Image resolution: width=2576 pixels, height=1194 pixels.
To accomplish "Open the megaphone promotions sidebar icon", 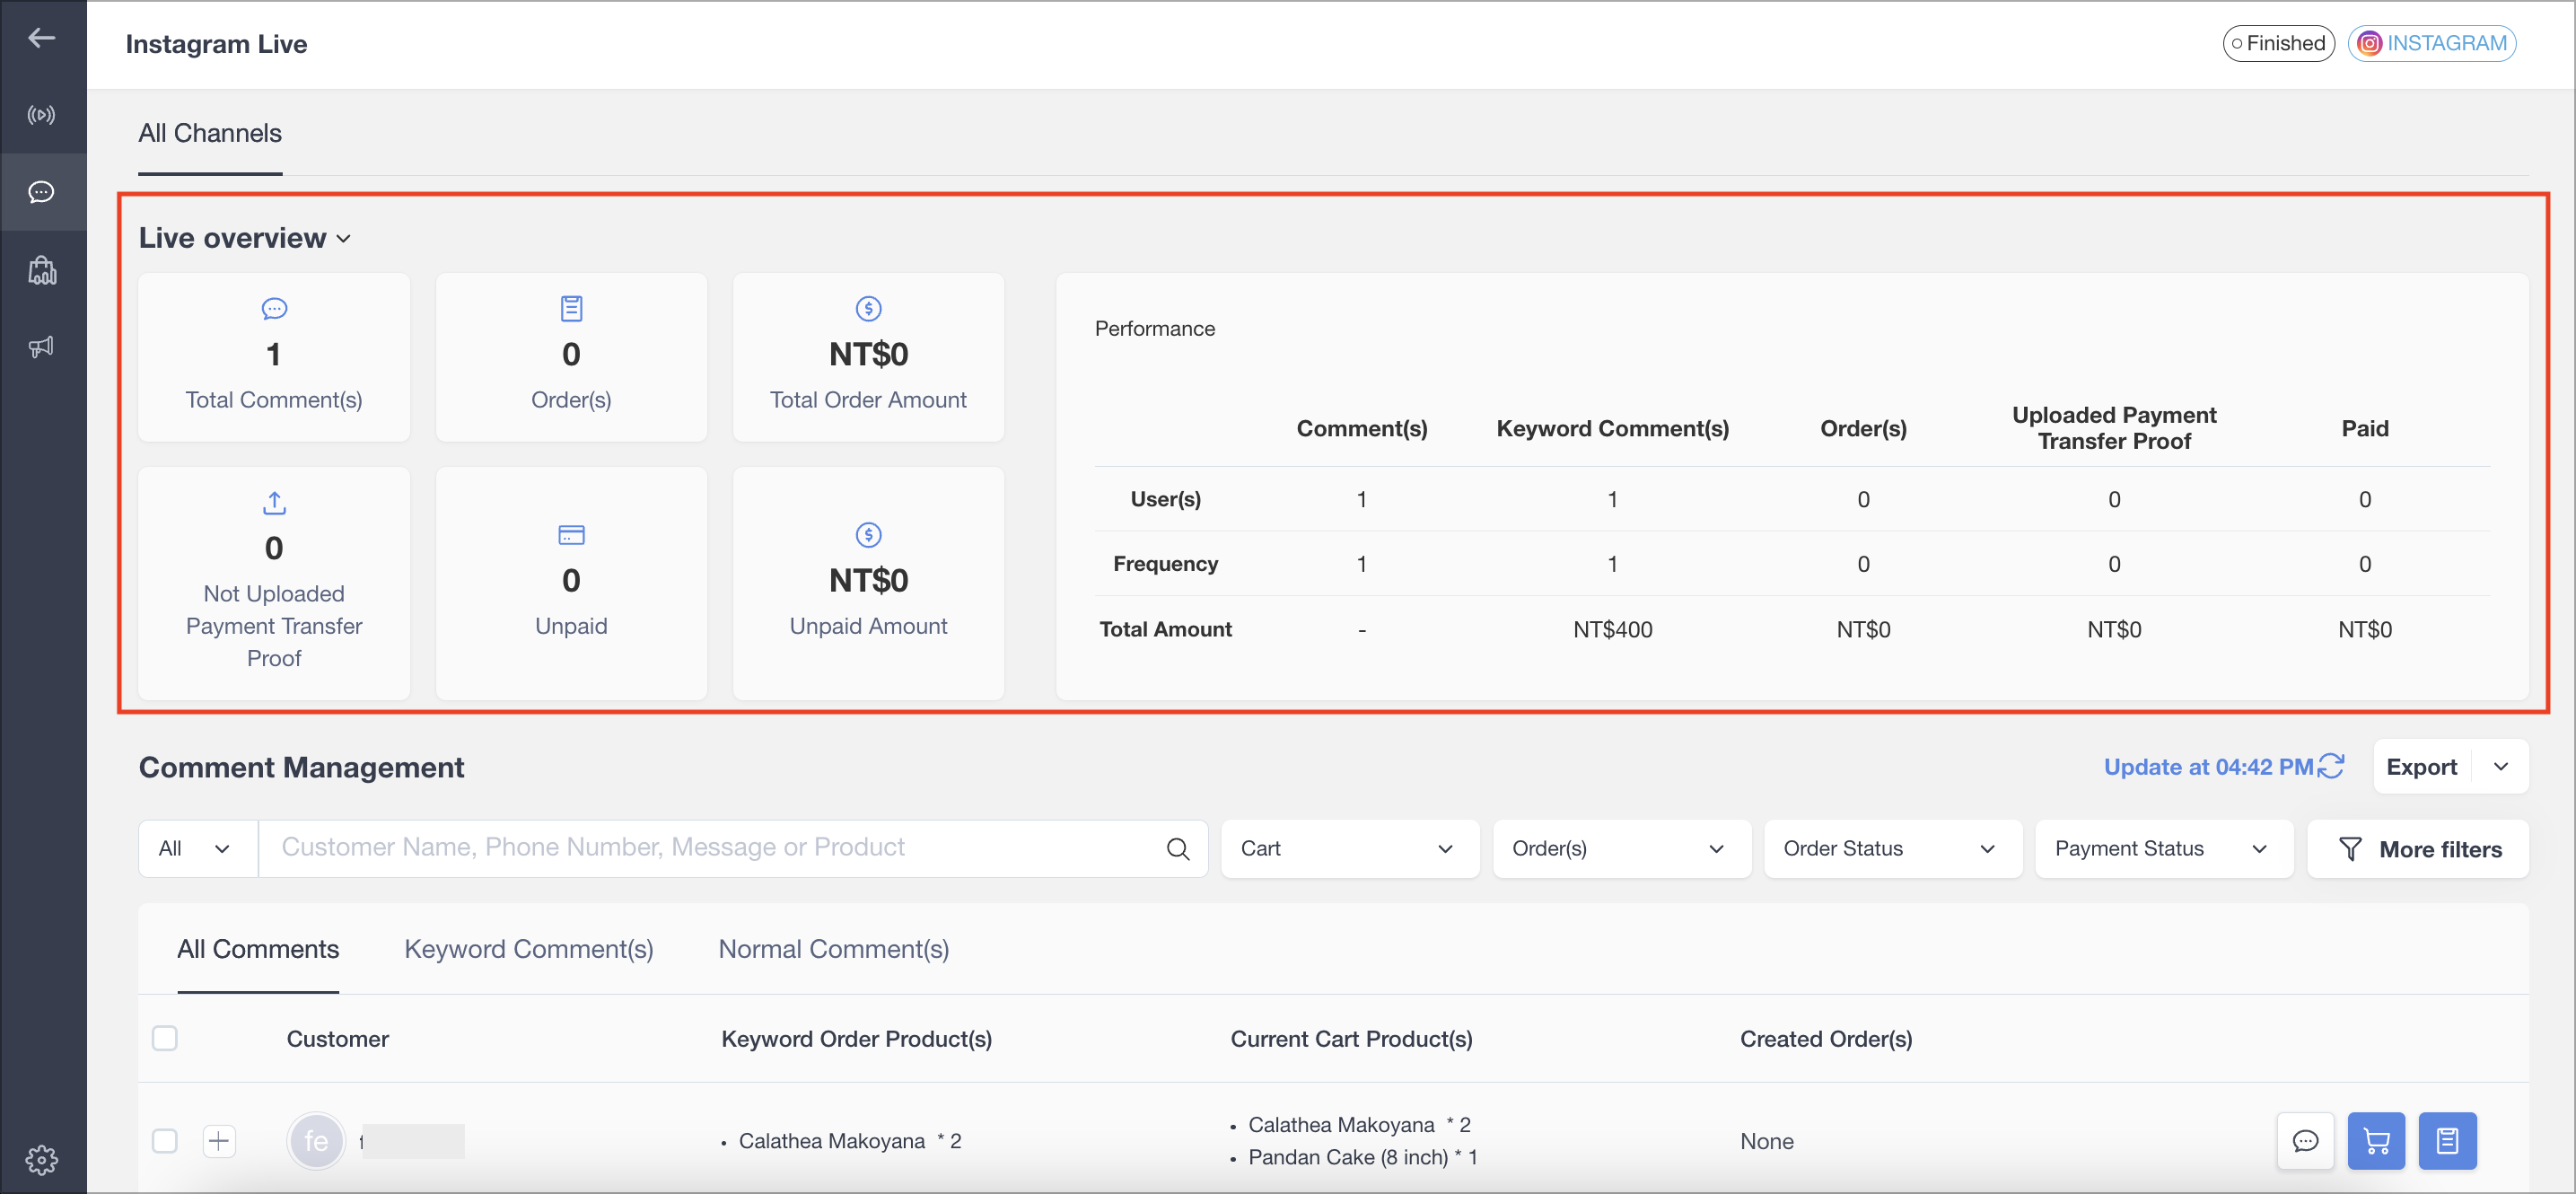I will click(41, 347).
